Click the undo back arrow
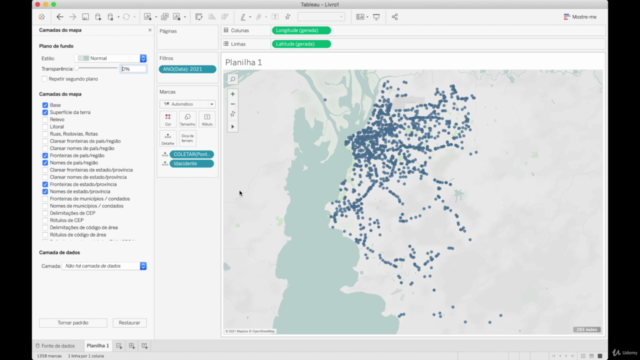The width and height of the screenshot is (640, 360). (x=60, y=17)
